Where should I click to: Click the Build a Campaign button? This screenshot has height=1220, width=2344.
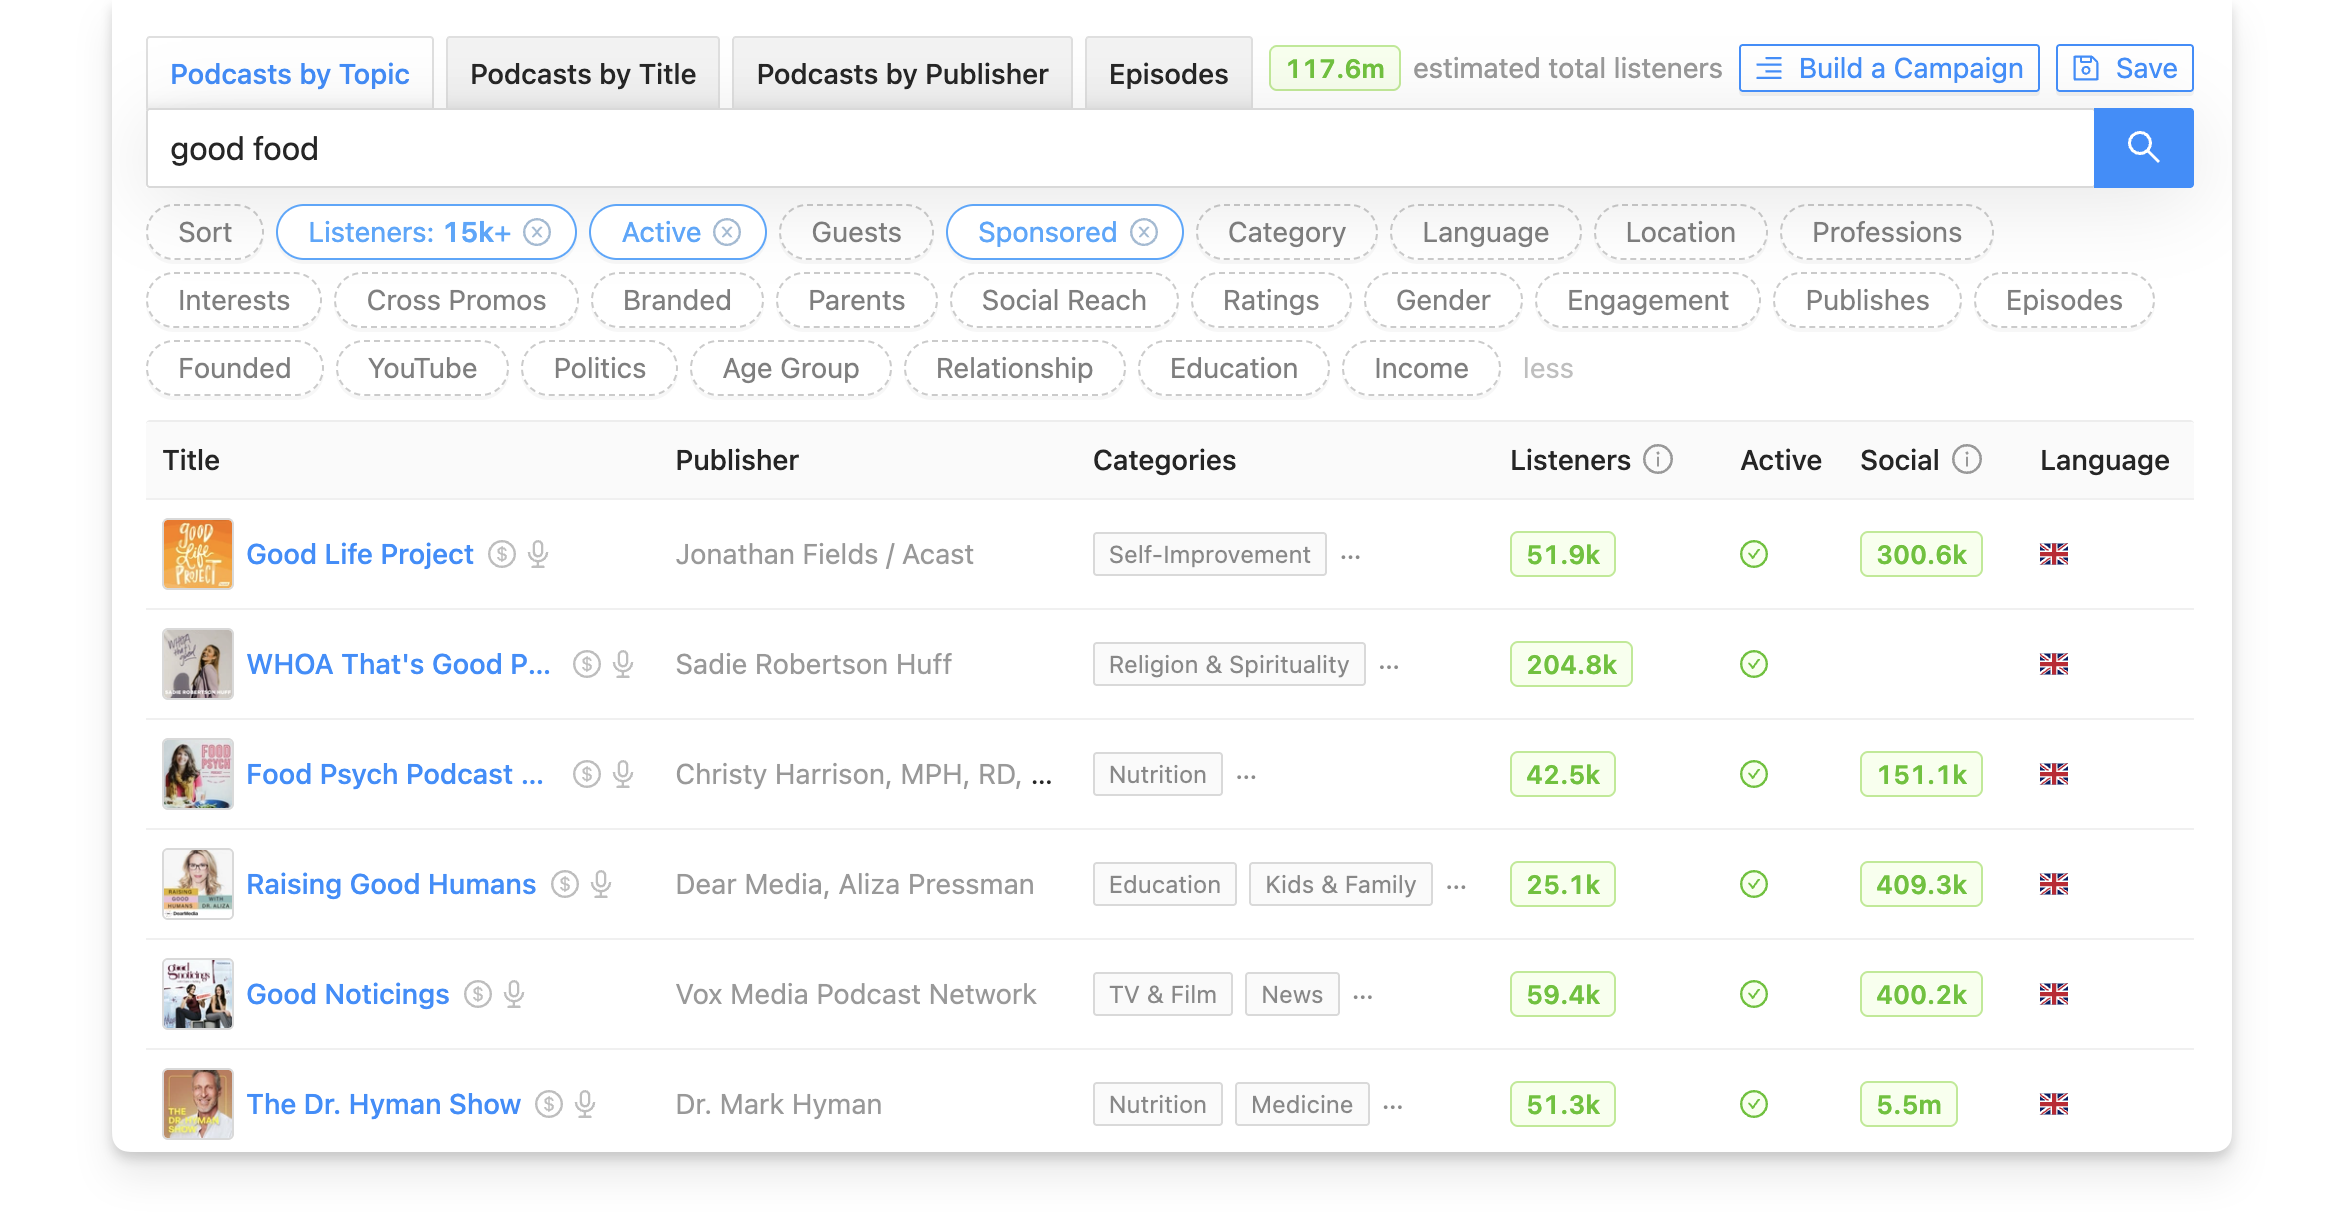pos(1886,67)
